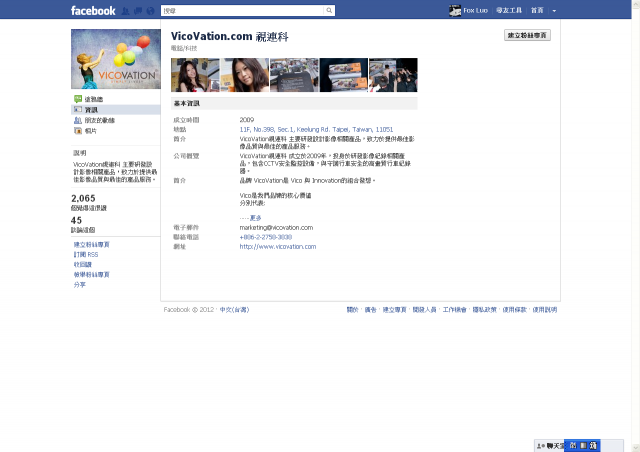Click founding year 2009 text
This screenshot has height=452, width=640.
click(x=247, y=120)
